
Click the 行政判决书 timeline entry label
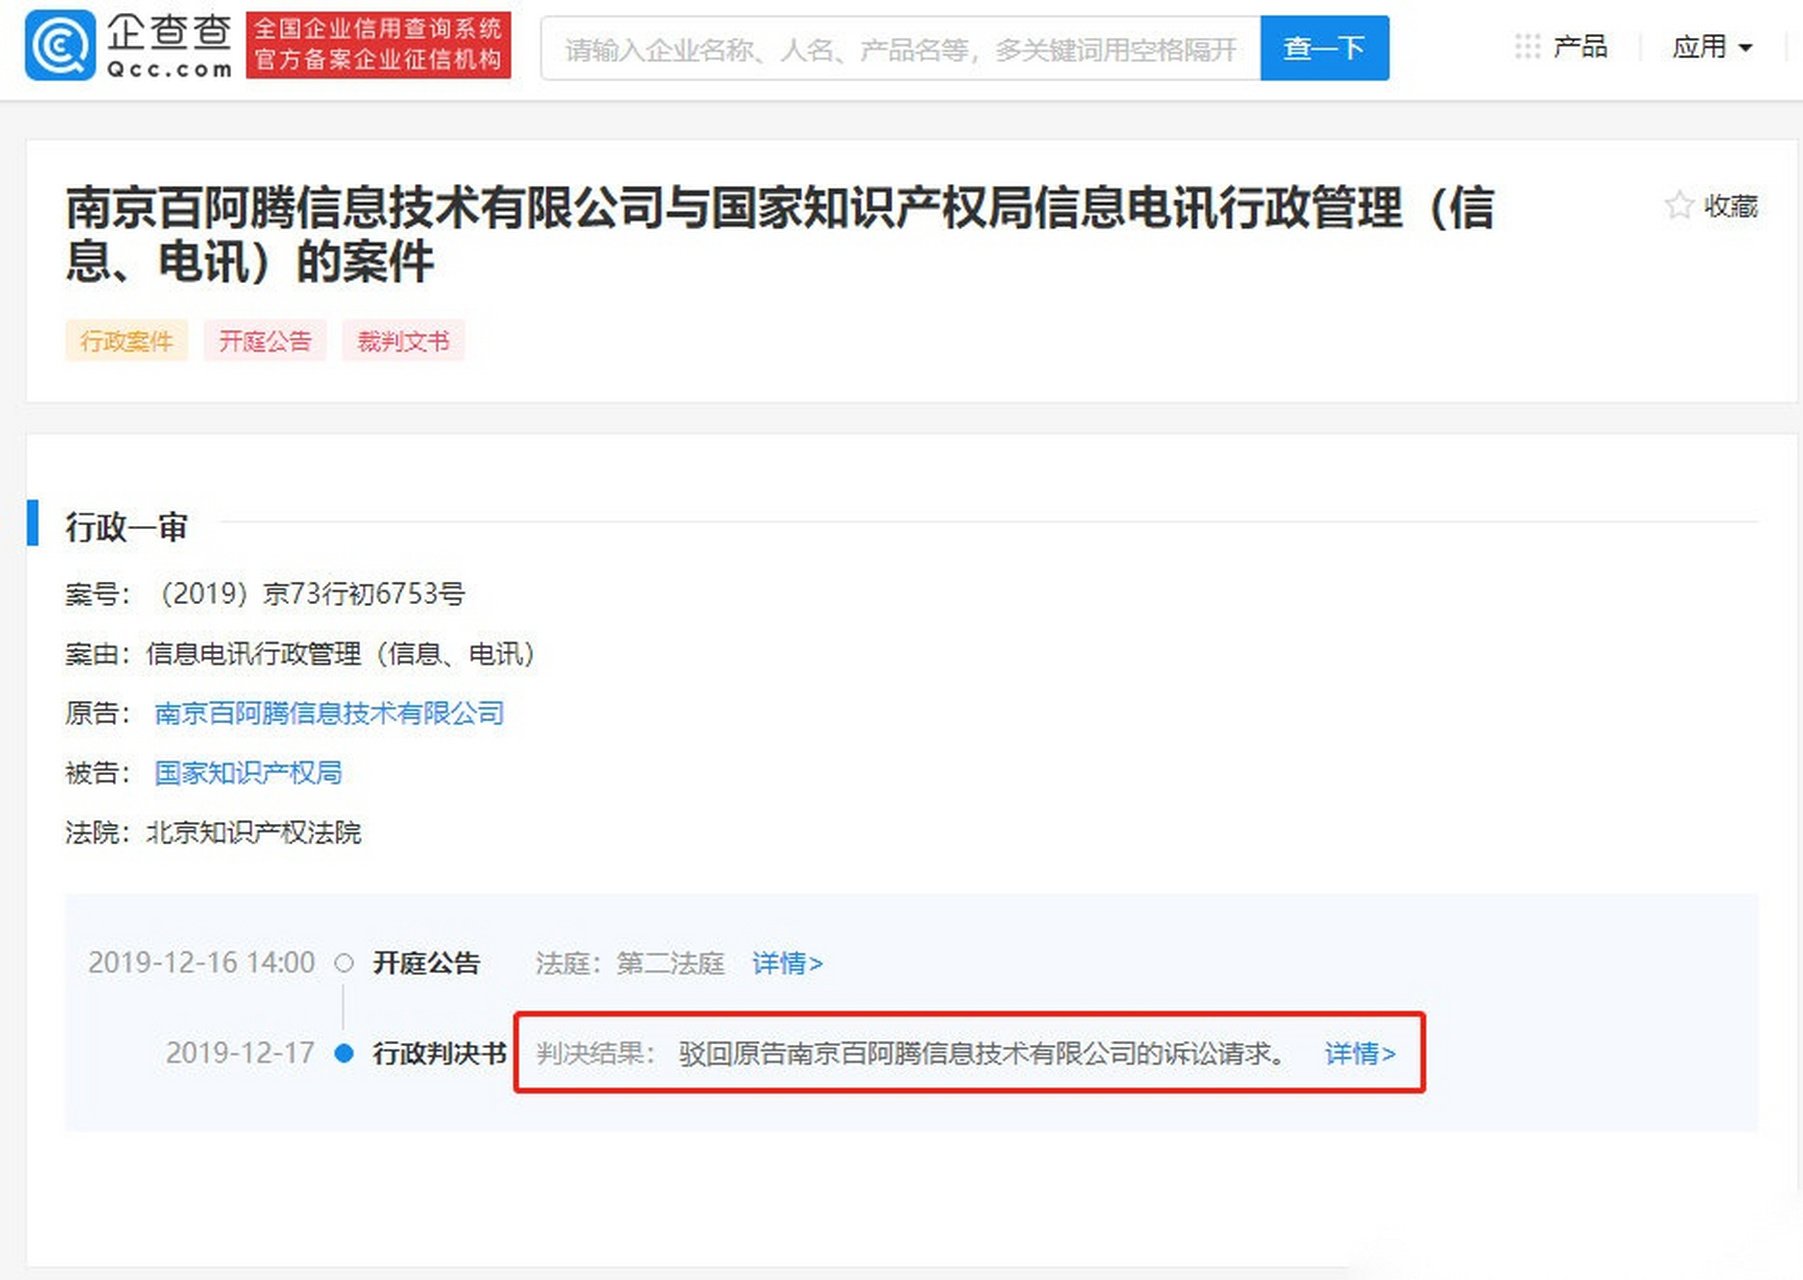click(439, 1053)
